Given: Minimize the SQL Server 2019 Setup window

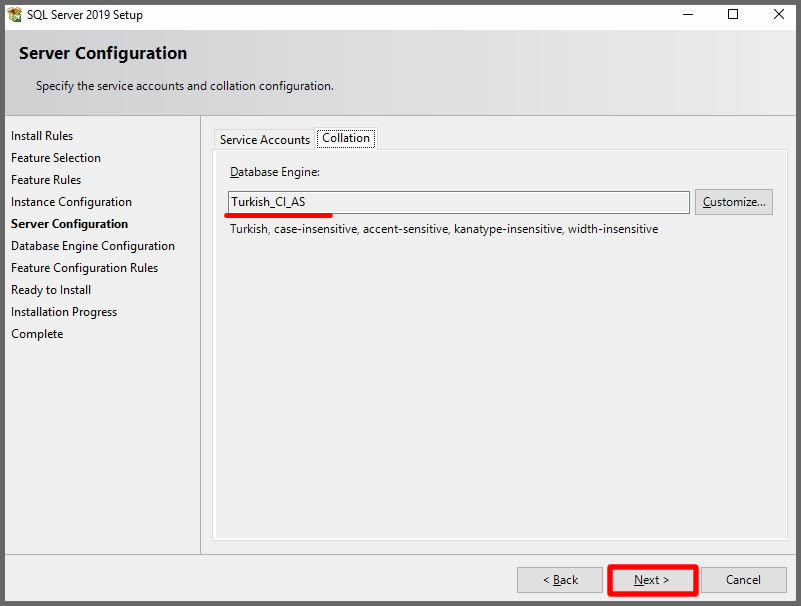Looking at the screenshot, I should pos(687,15).
